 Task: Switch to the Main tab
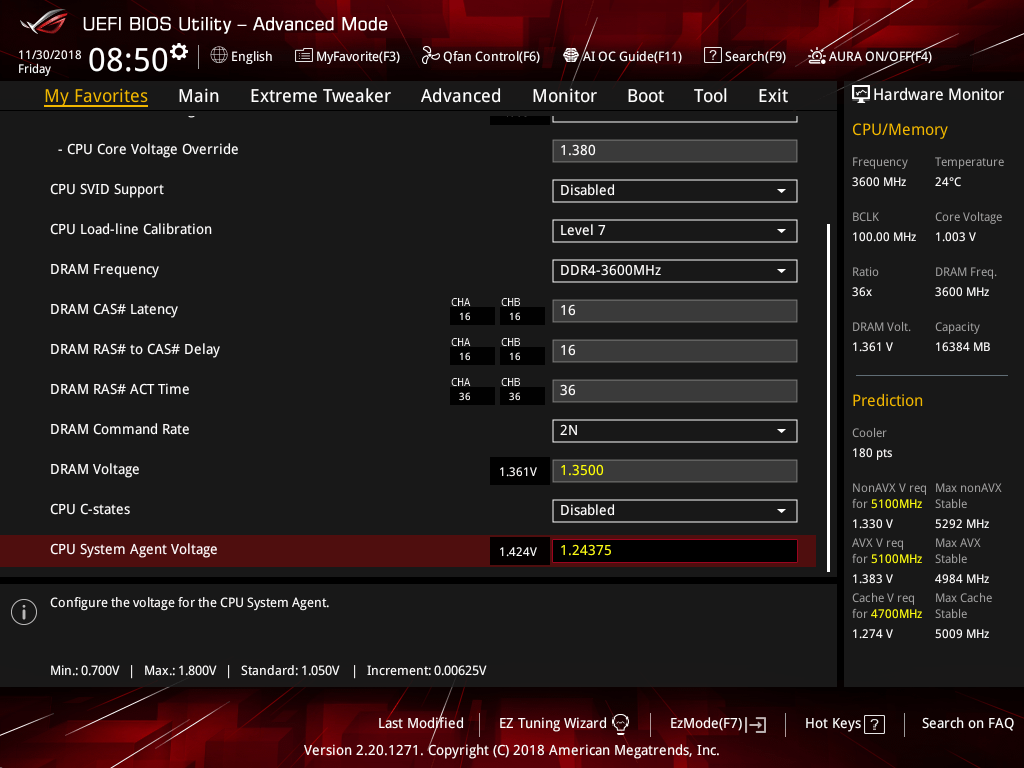pyautogui.click(x=199, y=96)
